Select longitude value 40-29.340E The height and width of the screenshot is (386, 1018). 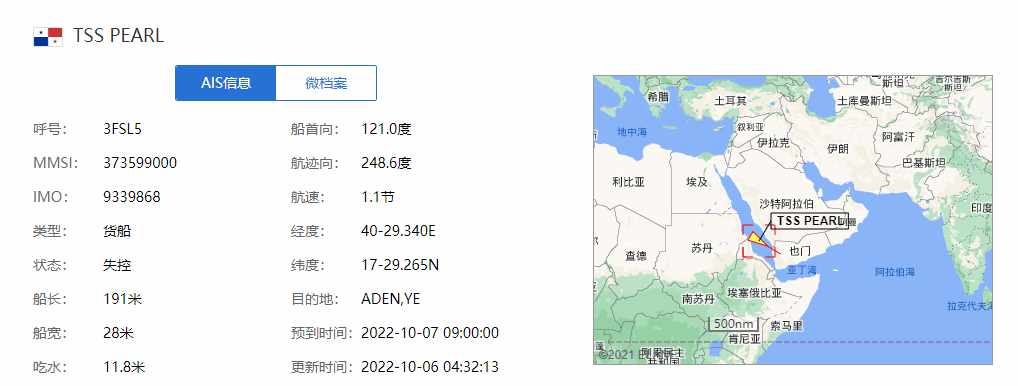pos(399,231)
